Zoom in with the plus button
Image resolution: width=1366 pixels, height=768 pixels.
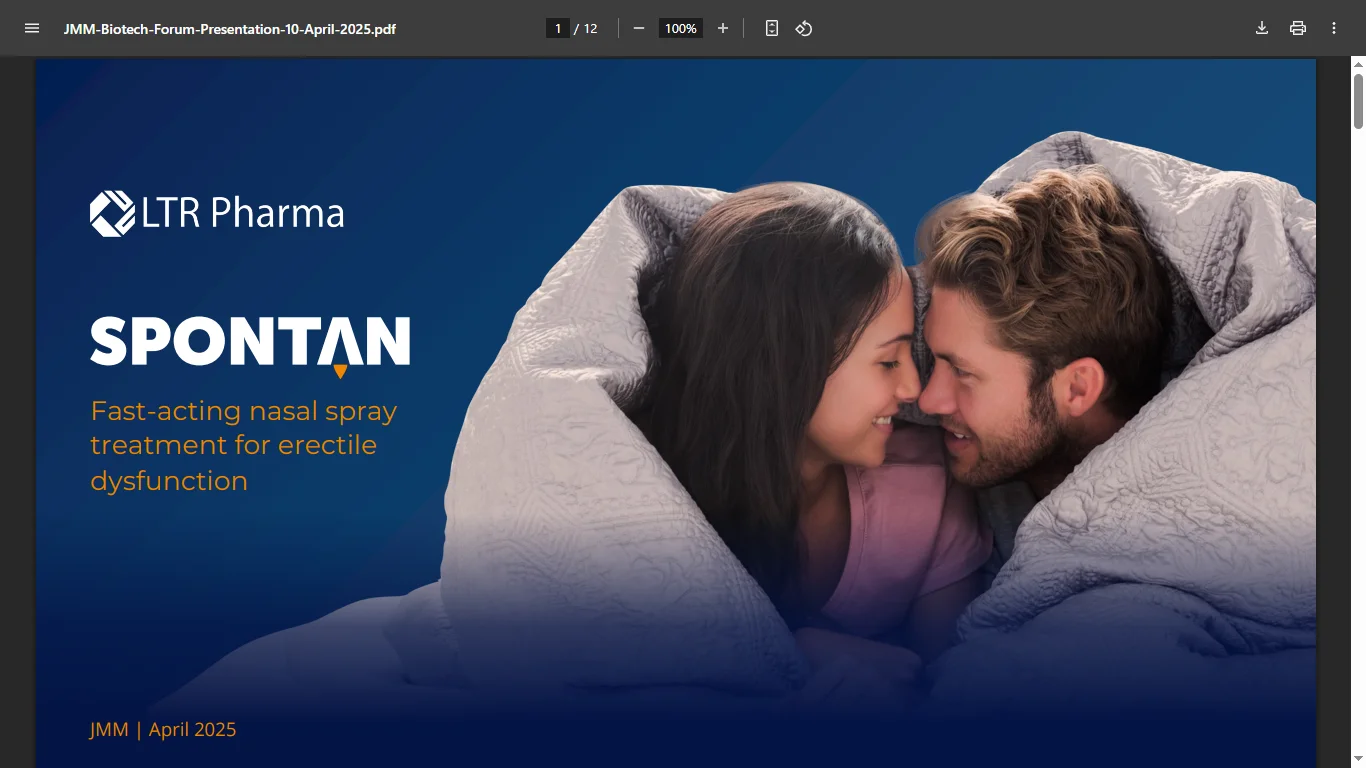[x=723, y=28]
